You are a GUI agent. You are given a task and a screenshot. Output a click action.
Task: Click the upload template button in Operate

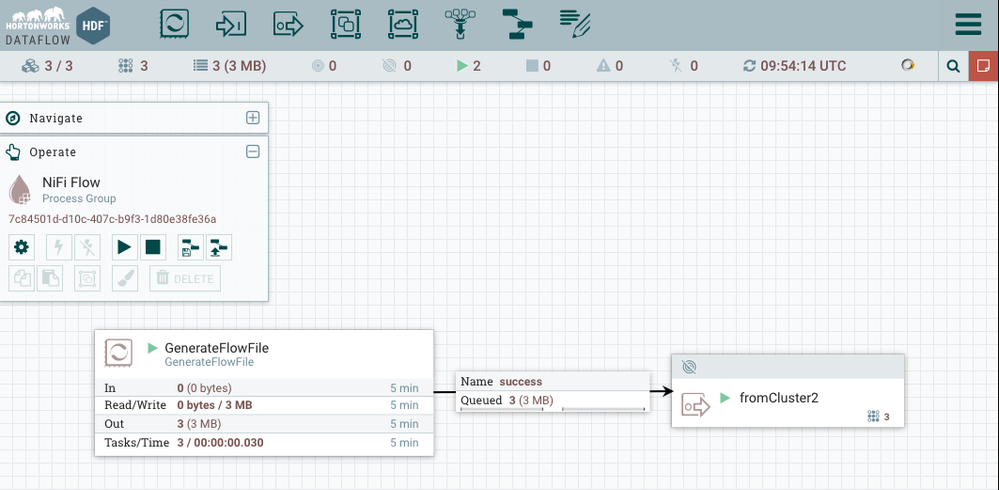219,246
